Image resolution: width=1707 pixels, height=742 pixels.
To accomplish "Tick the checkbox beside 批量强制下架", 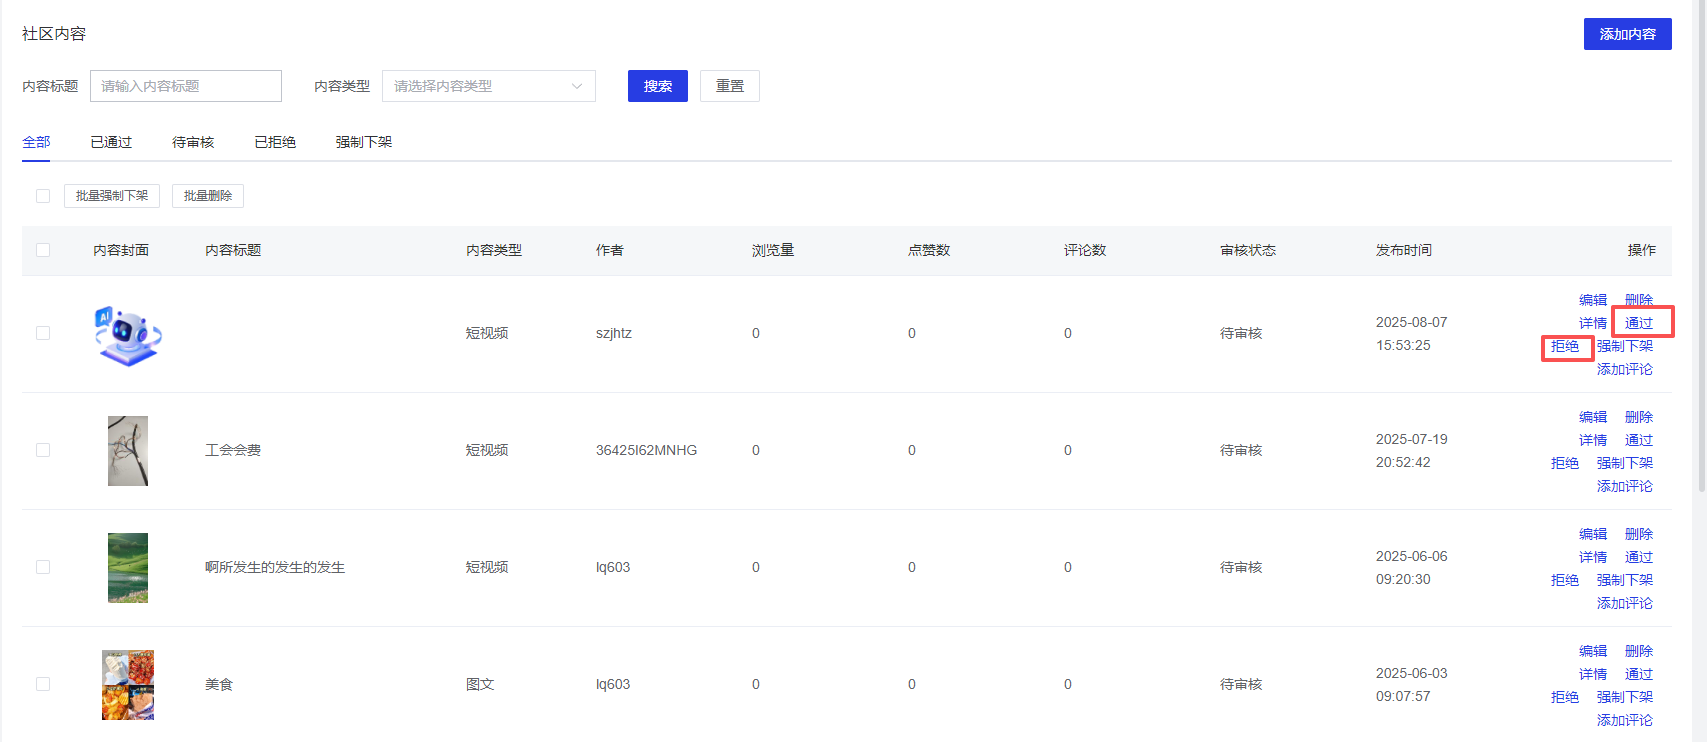I will point(43,196).
